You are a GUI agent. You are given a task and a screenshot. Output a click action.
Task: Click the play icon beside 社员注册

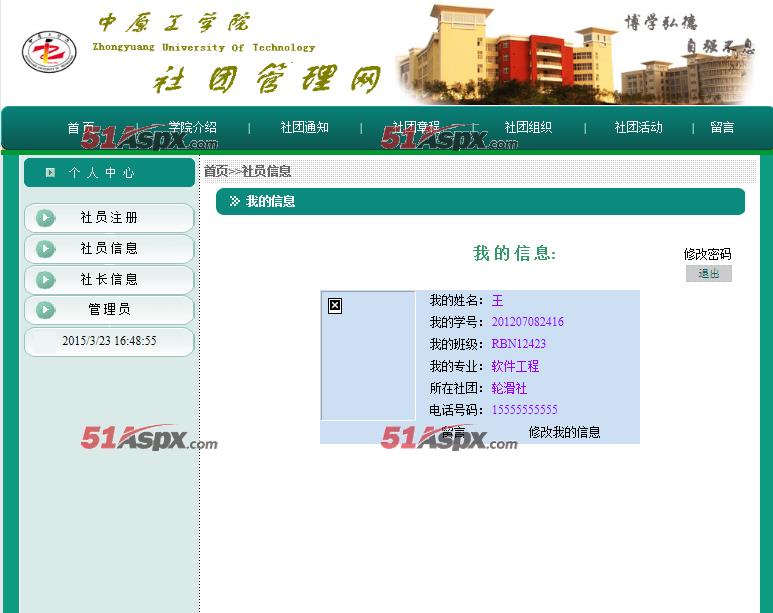click(x=45, y=218)
